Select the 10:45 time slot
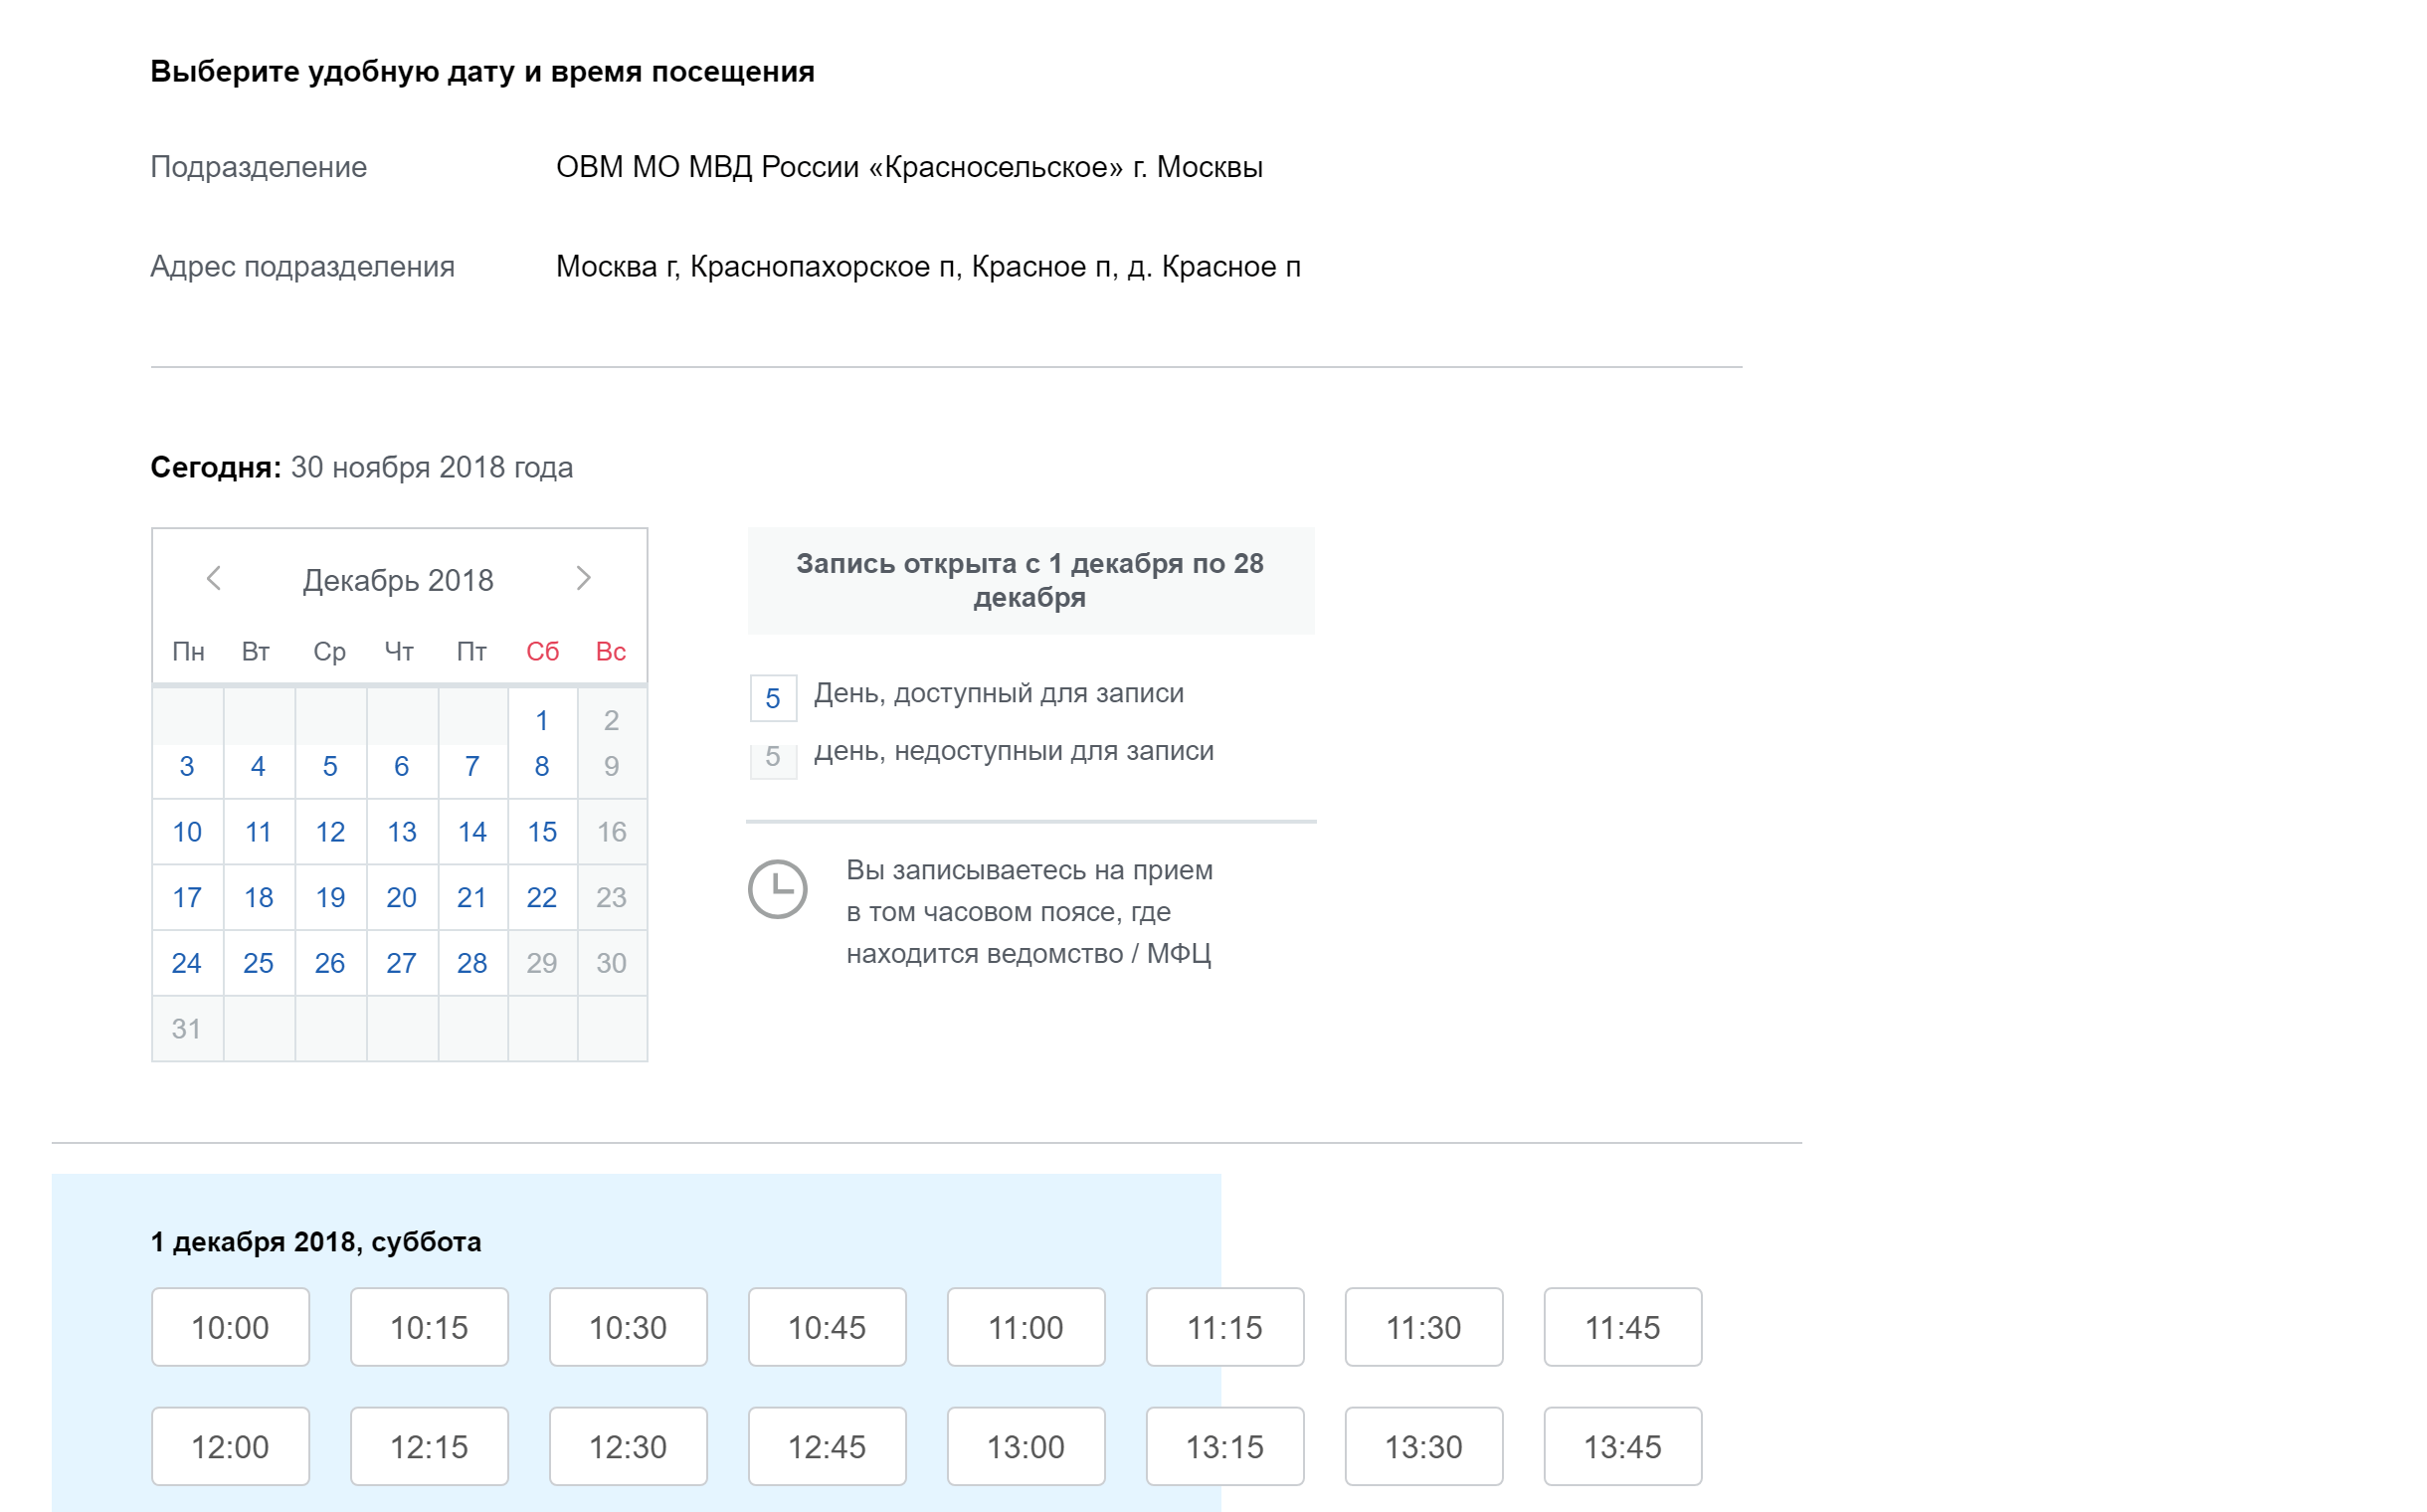2427x1512 pixels. tap(827, 1327)
